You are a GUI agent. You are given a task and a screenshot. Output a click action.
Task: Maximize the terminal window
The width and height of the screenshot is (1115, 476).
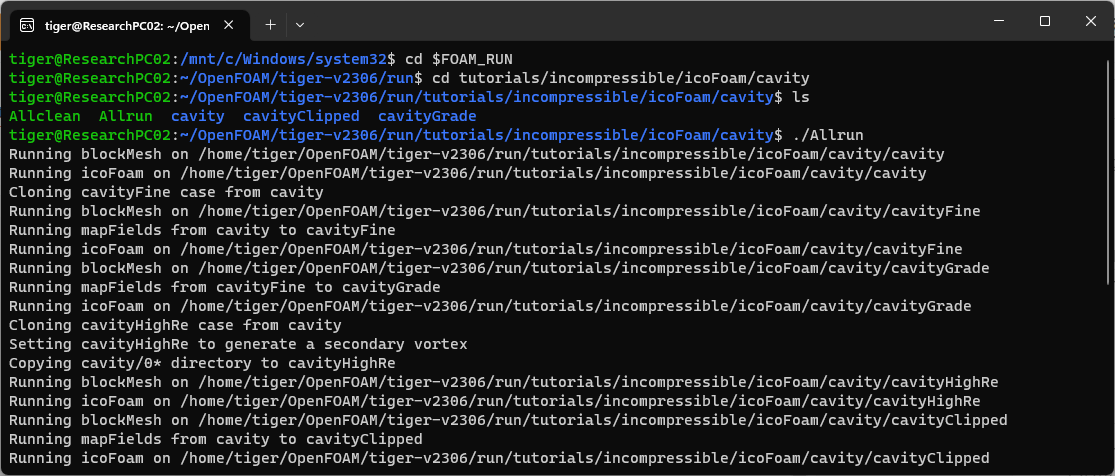pos(1045,21)
